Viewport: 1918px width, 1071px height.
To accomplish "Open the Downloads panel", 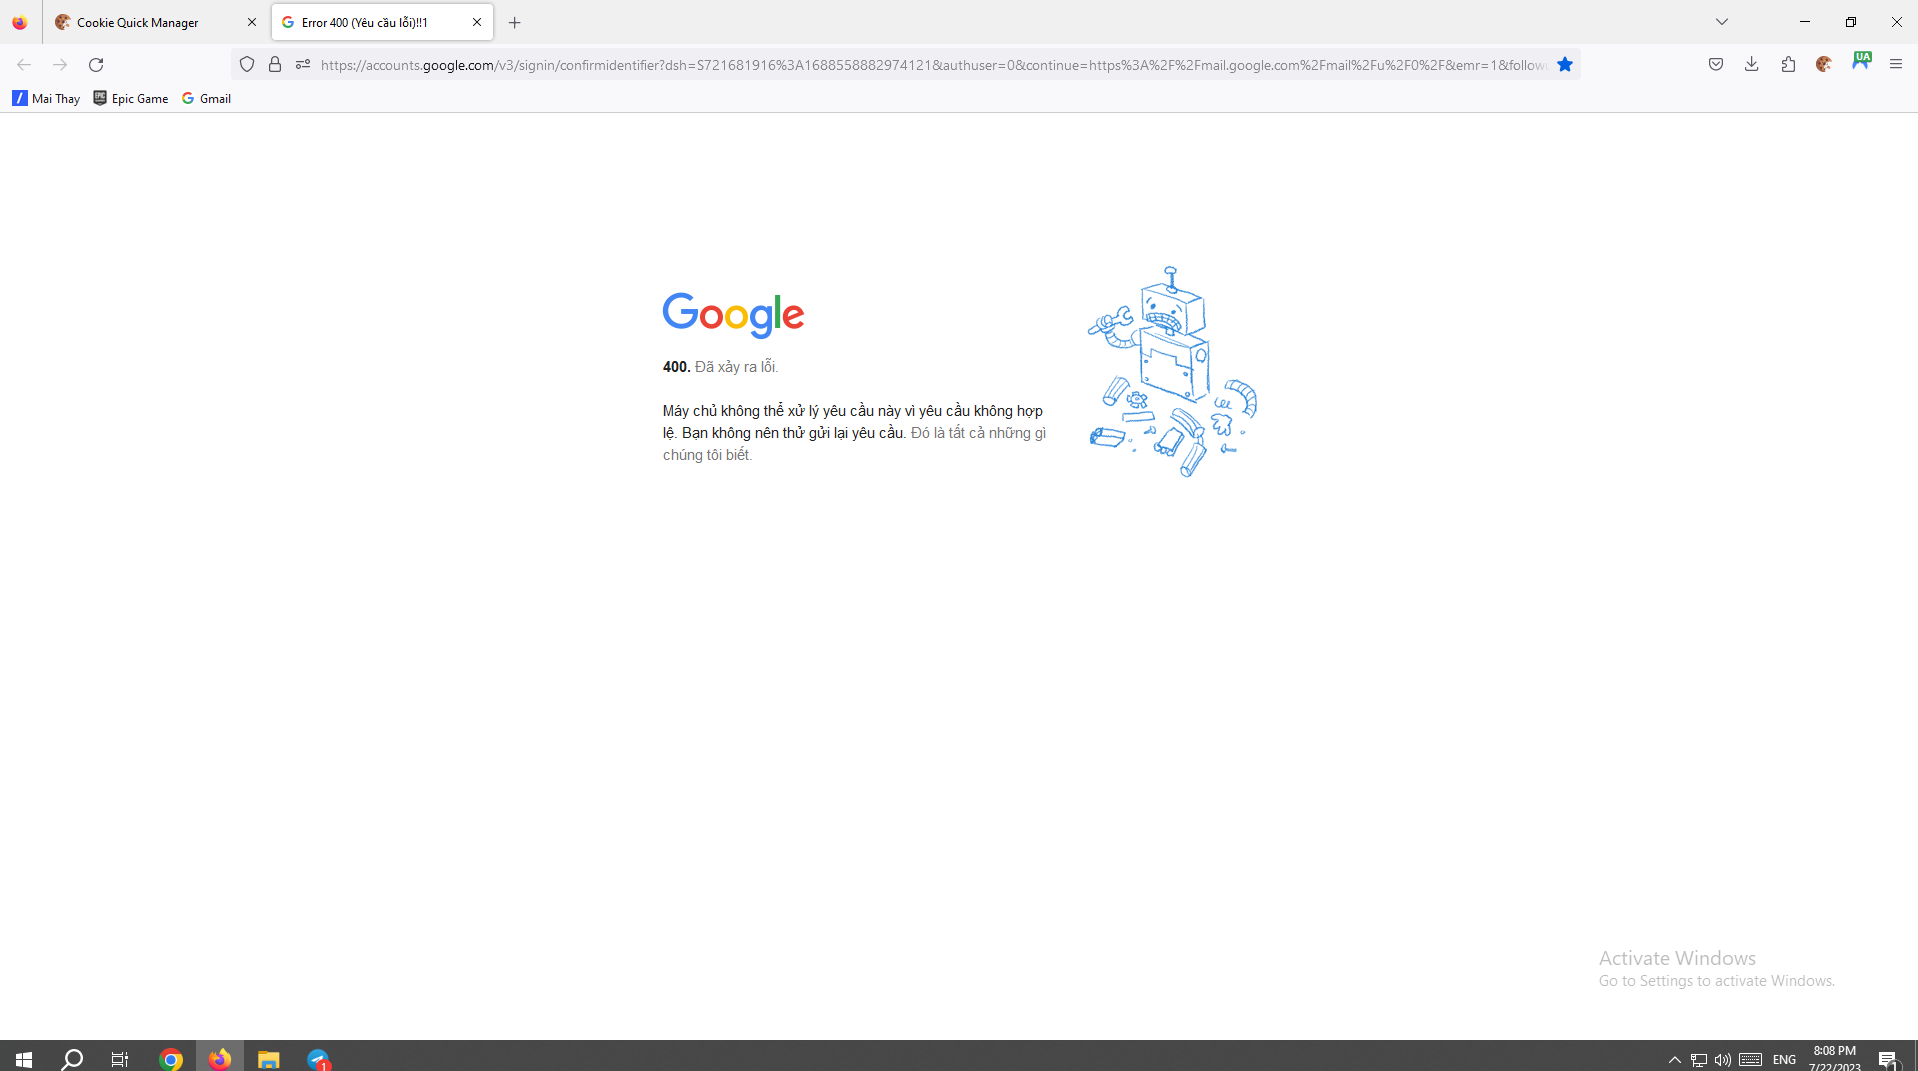I will 1752,65.
